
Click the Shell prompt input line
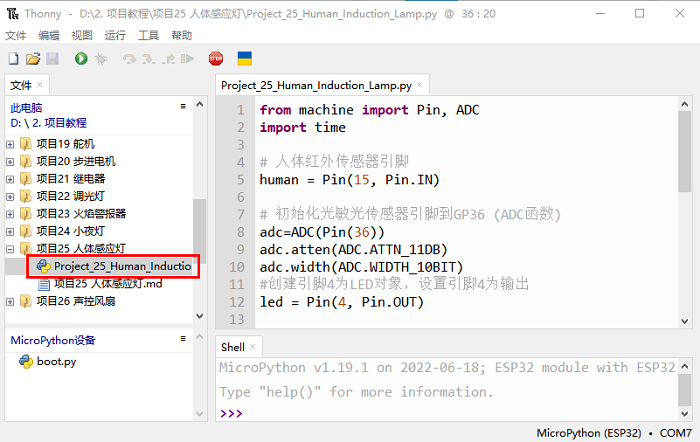tap(450, 413)
